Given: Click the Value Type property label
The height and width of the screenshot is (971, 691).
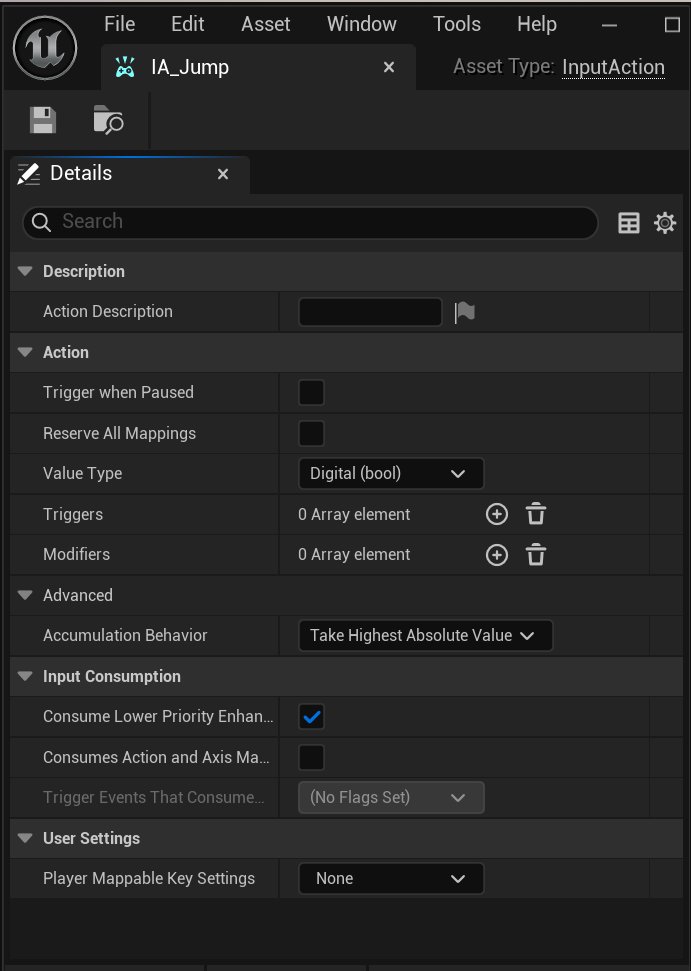Looking at the screenshot, I should point(82,474).
